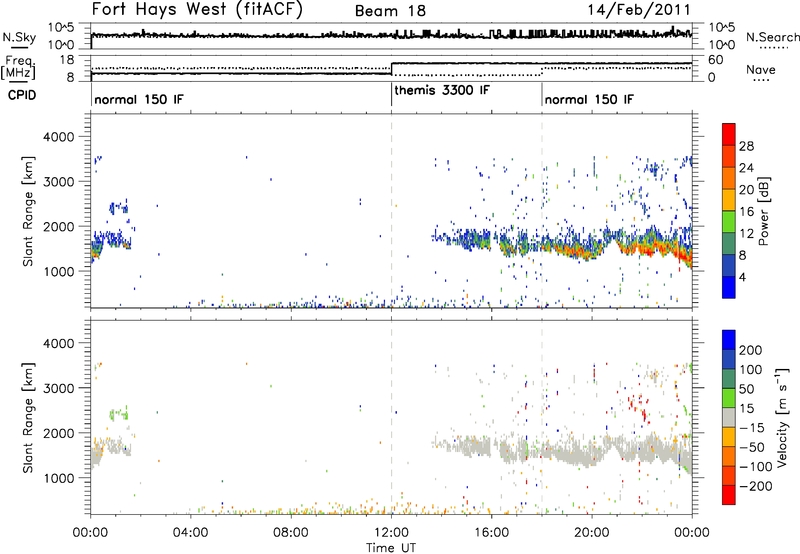
Task: Click the 'N.Search' legend label
Action: pyautogui.click(x=773, y=37)
